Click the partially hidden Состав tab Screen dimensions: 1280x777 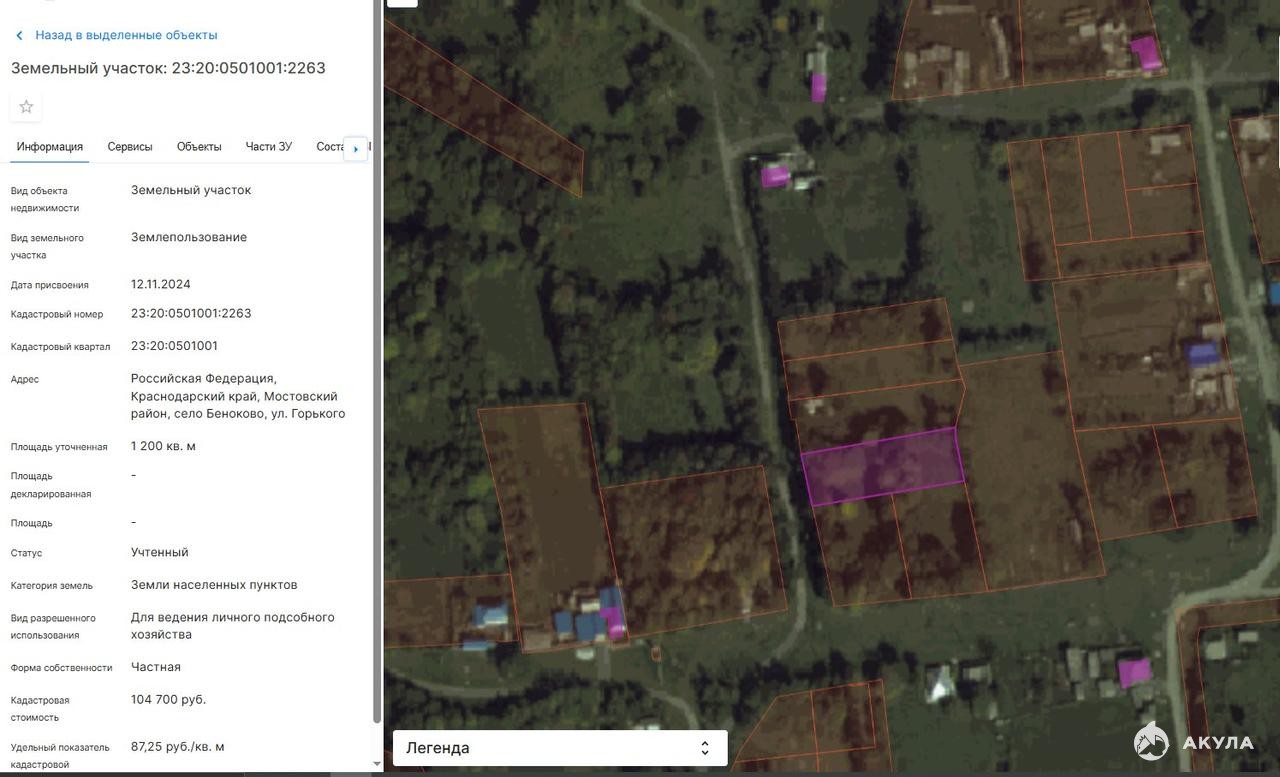point(329,147)
